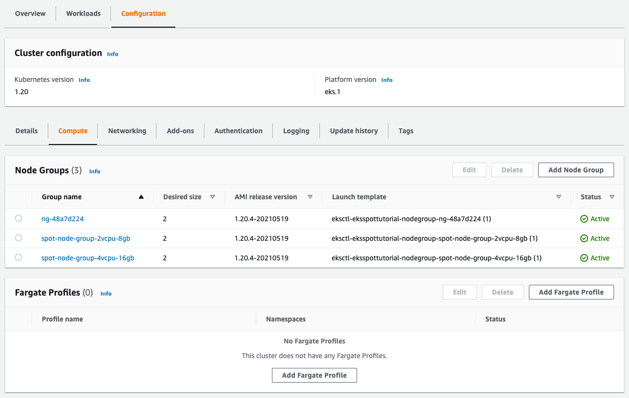Click launch template text ending 4vcpu-16gb (1)
The image size is (629, 398).
pos(436,258)
